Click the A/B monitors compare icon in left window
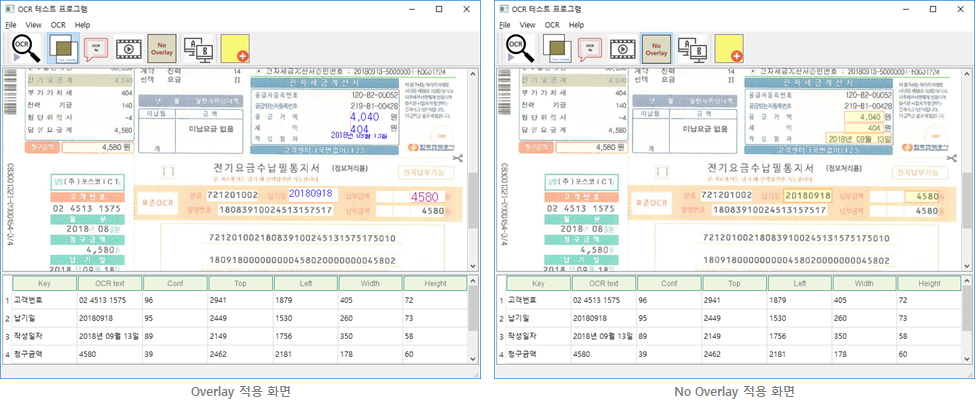 click(198, 47)
